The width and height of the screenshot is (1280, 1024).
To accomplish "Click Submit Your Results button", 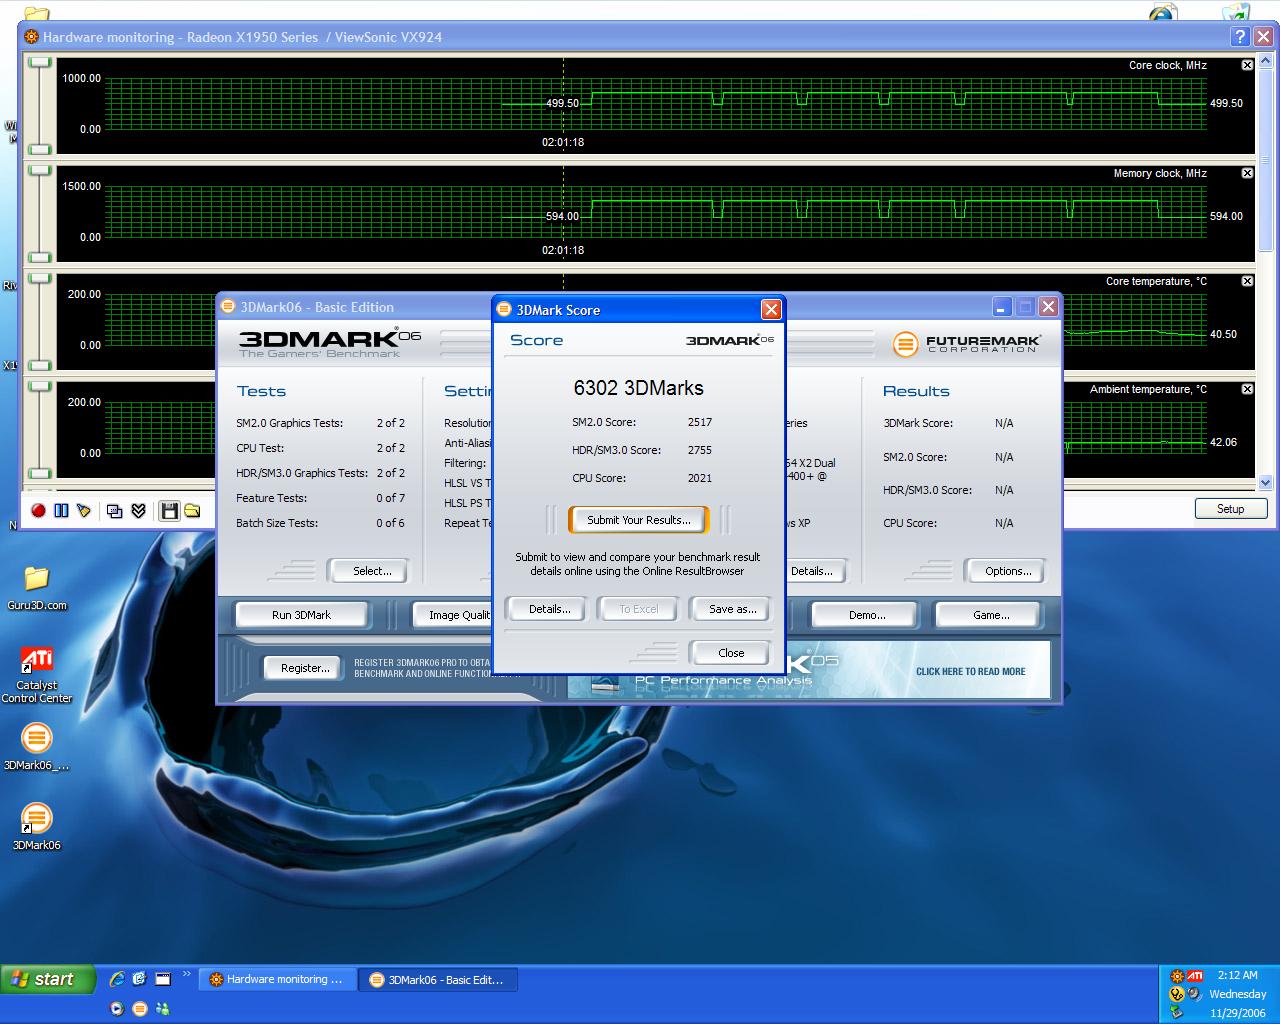I will pos(638,520).
